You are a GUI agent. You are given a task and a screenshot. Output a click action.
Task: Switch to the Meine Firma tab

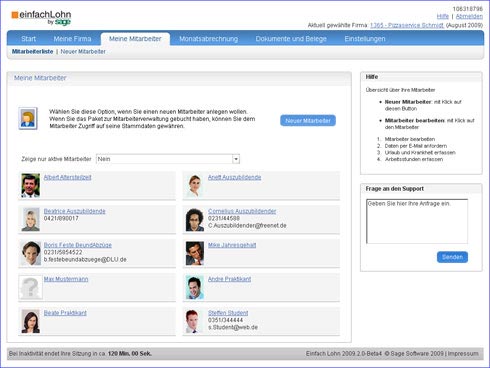tap(72, 39)
